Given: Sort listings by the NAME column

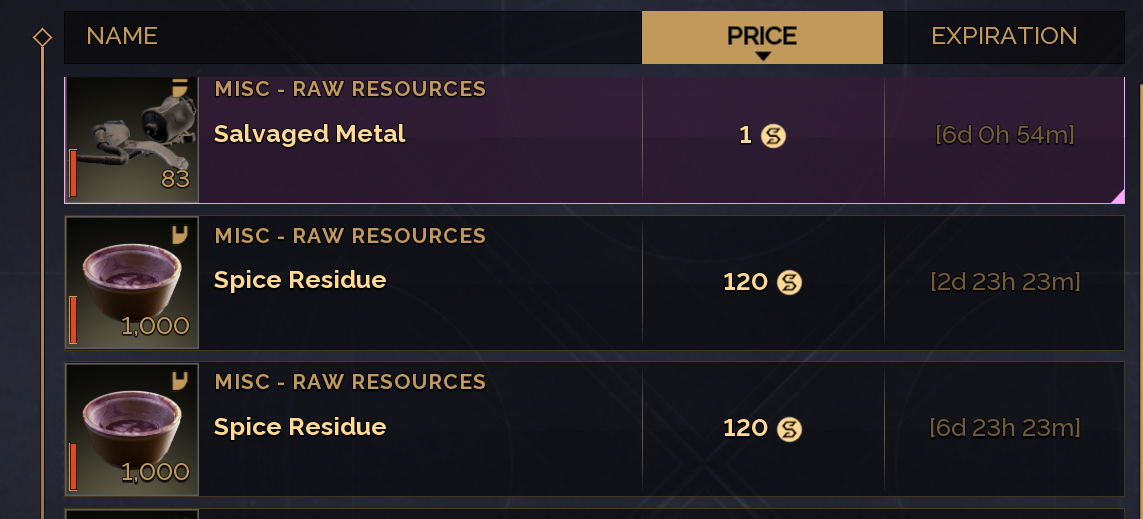Looking at the screenshot, I should coord(122,37).
